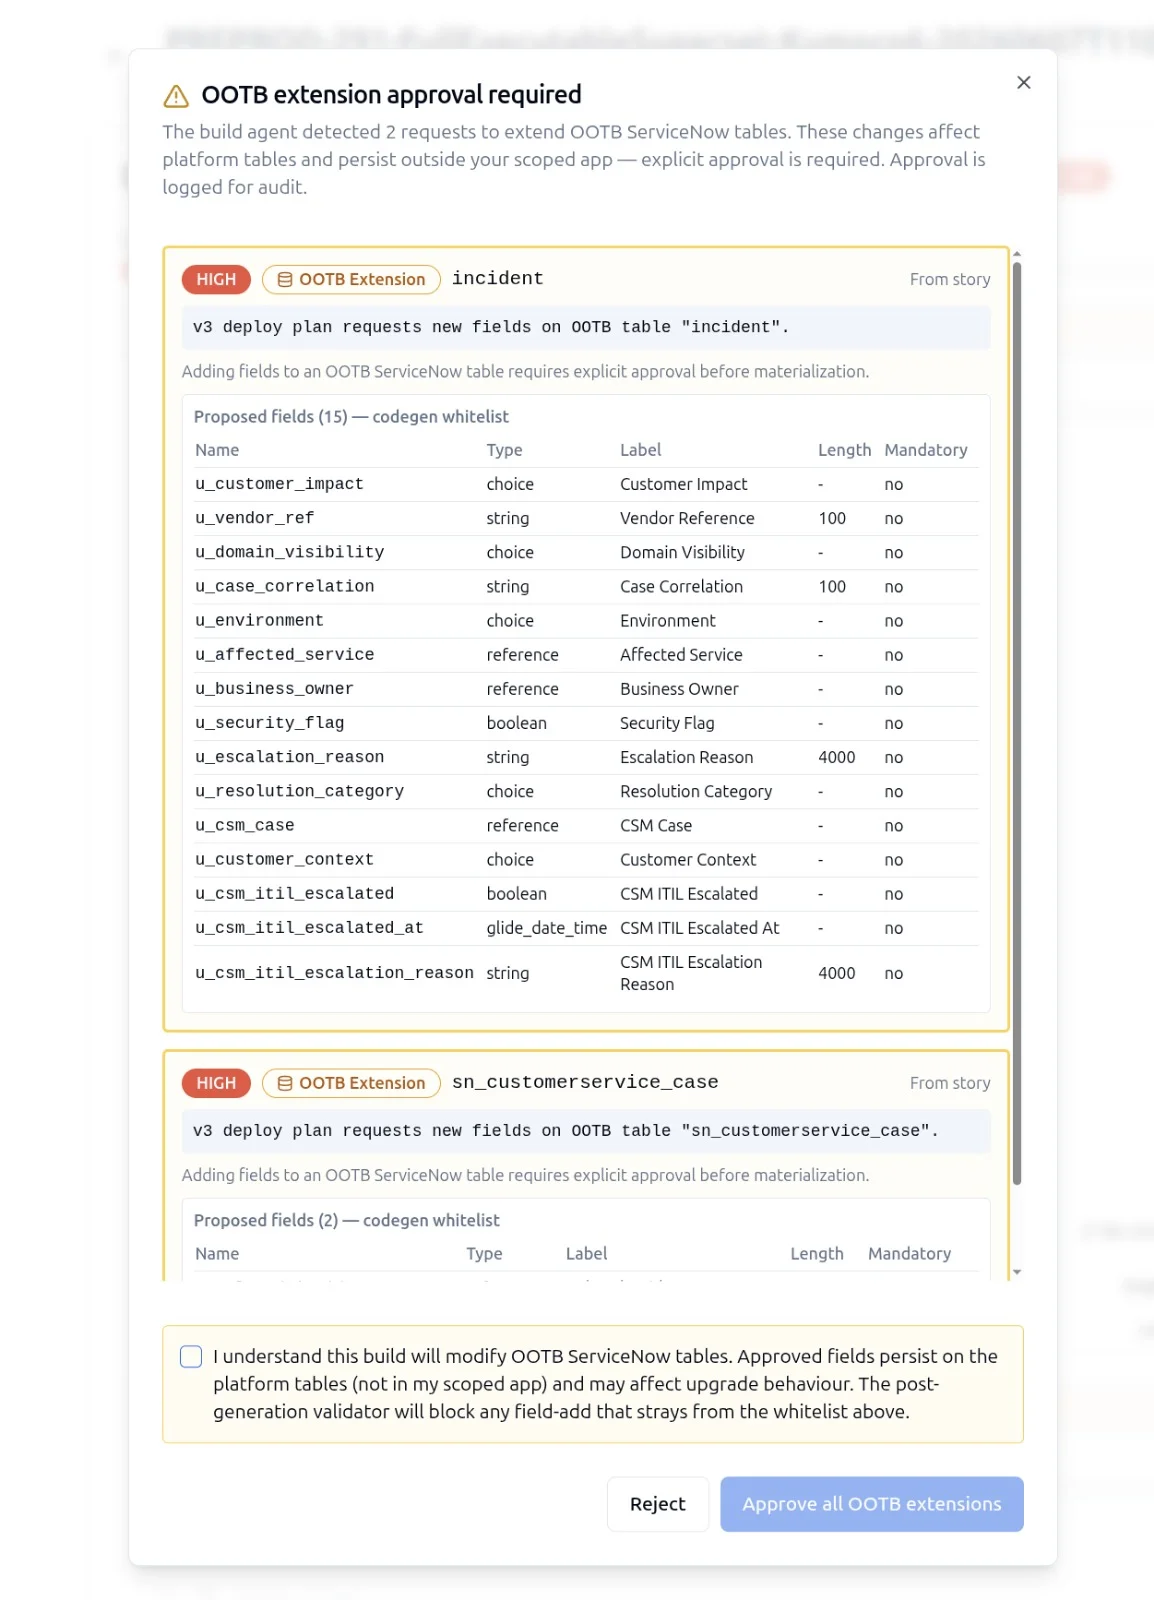
Task: Click the 'Resolution Category' label cell
Action: tap(696, 791)
